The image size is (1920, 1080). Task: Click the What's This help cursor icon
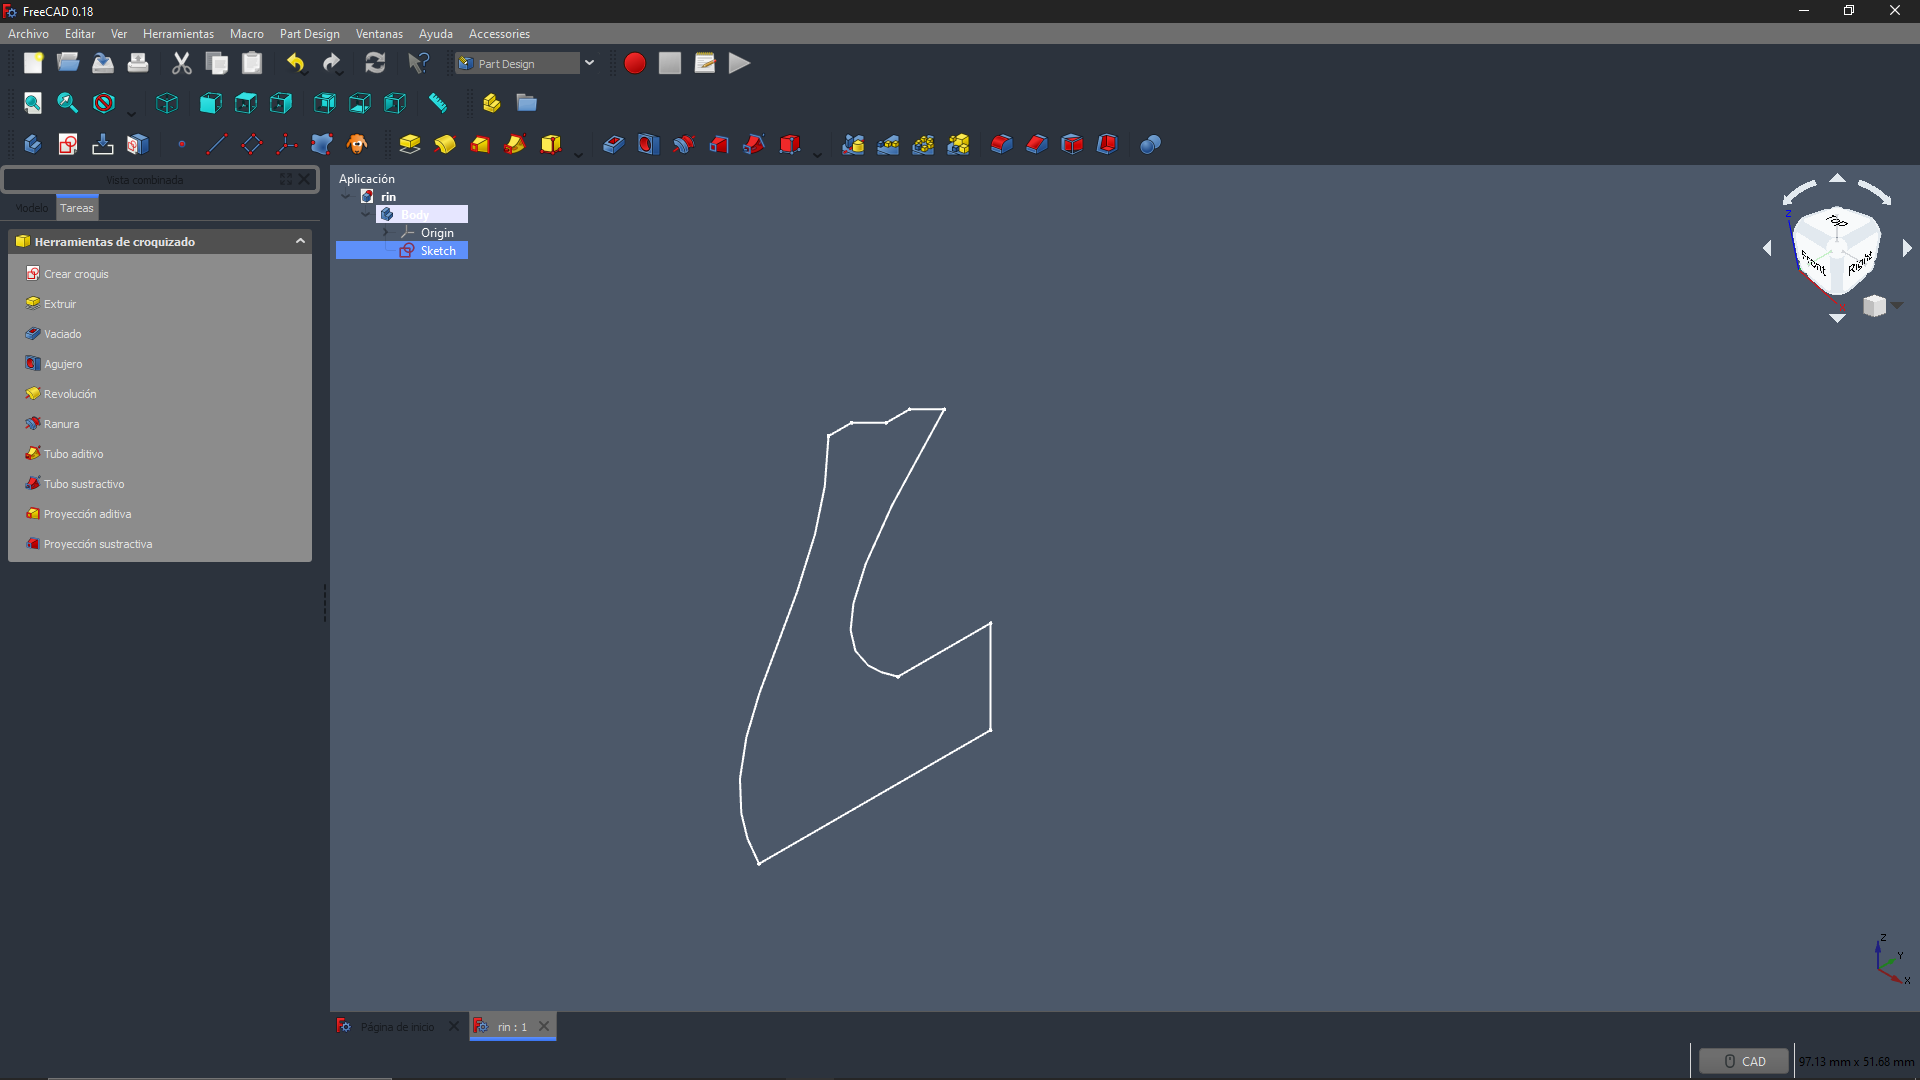point(418,63)
